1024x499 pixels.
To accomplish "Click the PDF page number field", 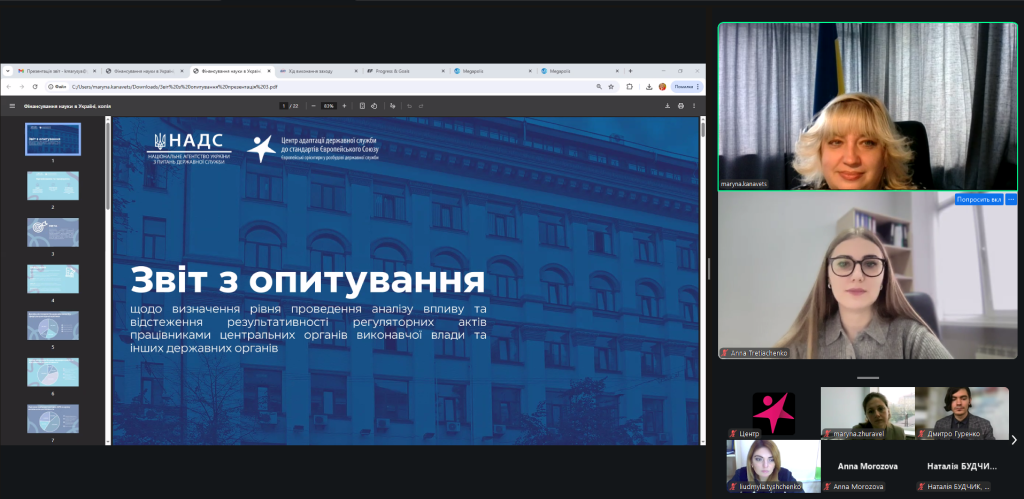I will (x=284, y=105).
